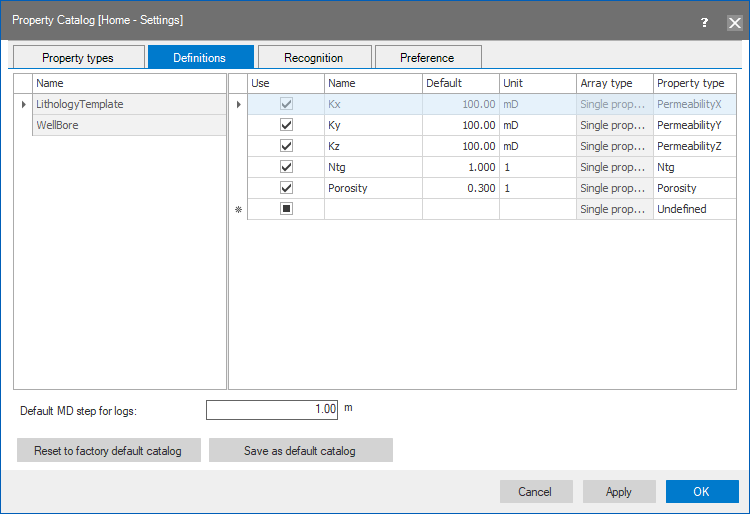Expand the LithologyTemplate row arrow
Screen dimensions: 750x514
pyautogui.click(x=23, y=104)
